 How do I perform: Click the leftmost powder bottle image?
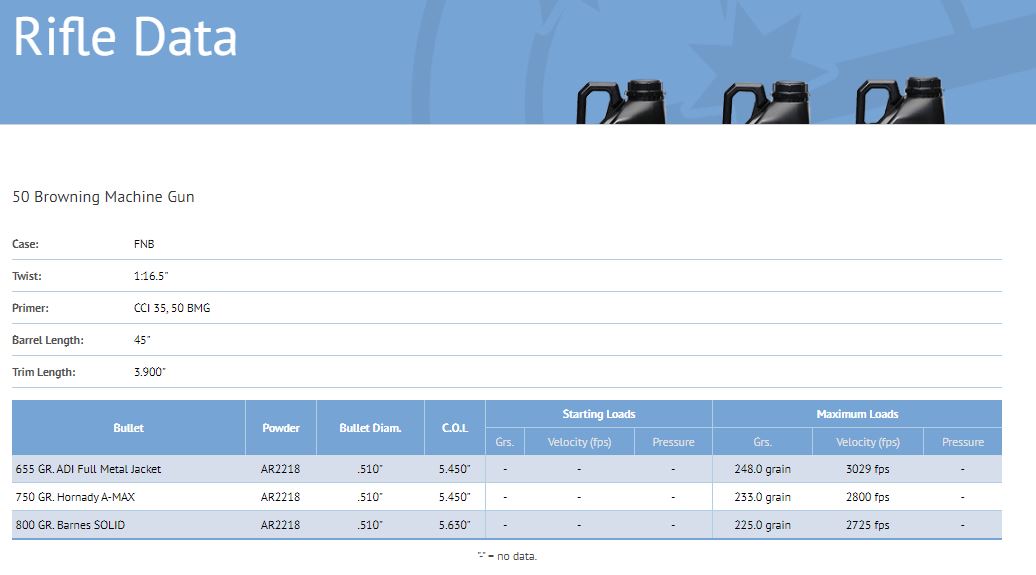point(621,102)
